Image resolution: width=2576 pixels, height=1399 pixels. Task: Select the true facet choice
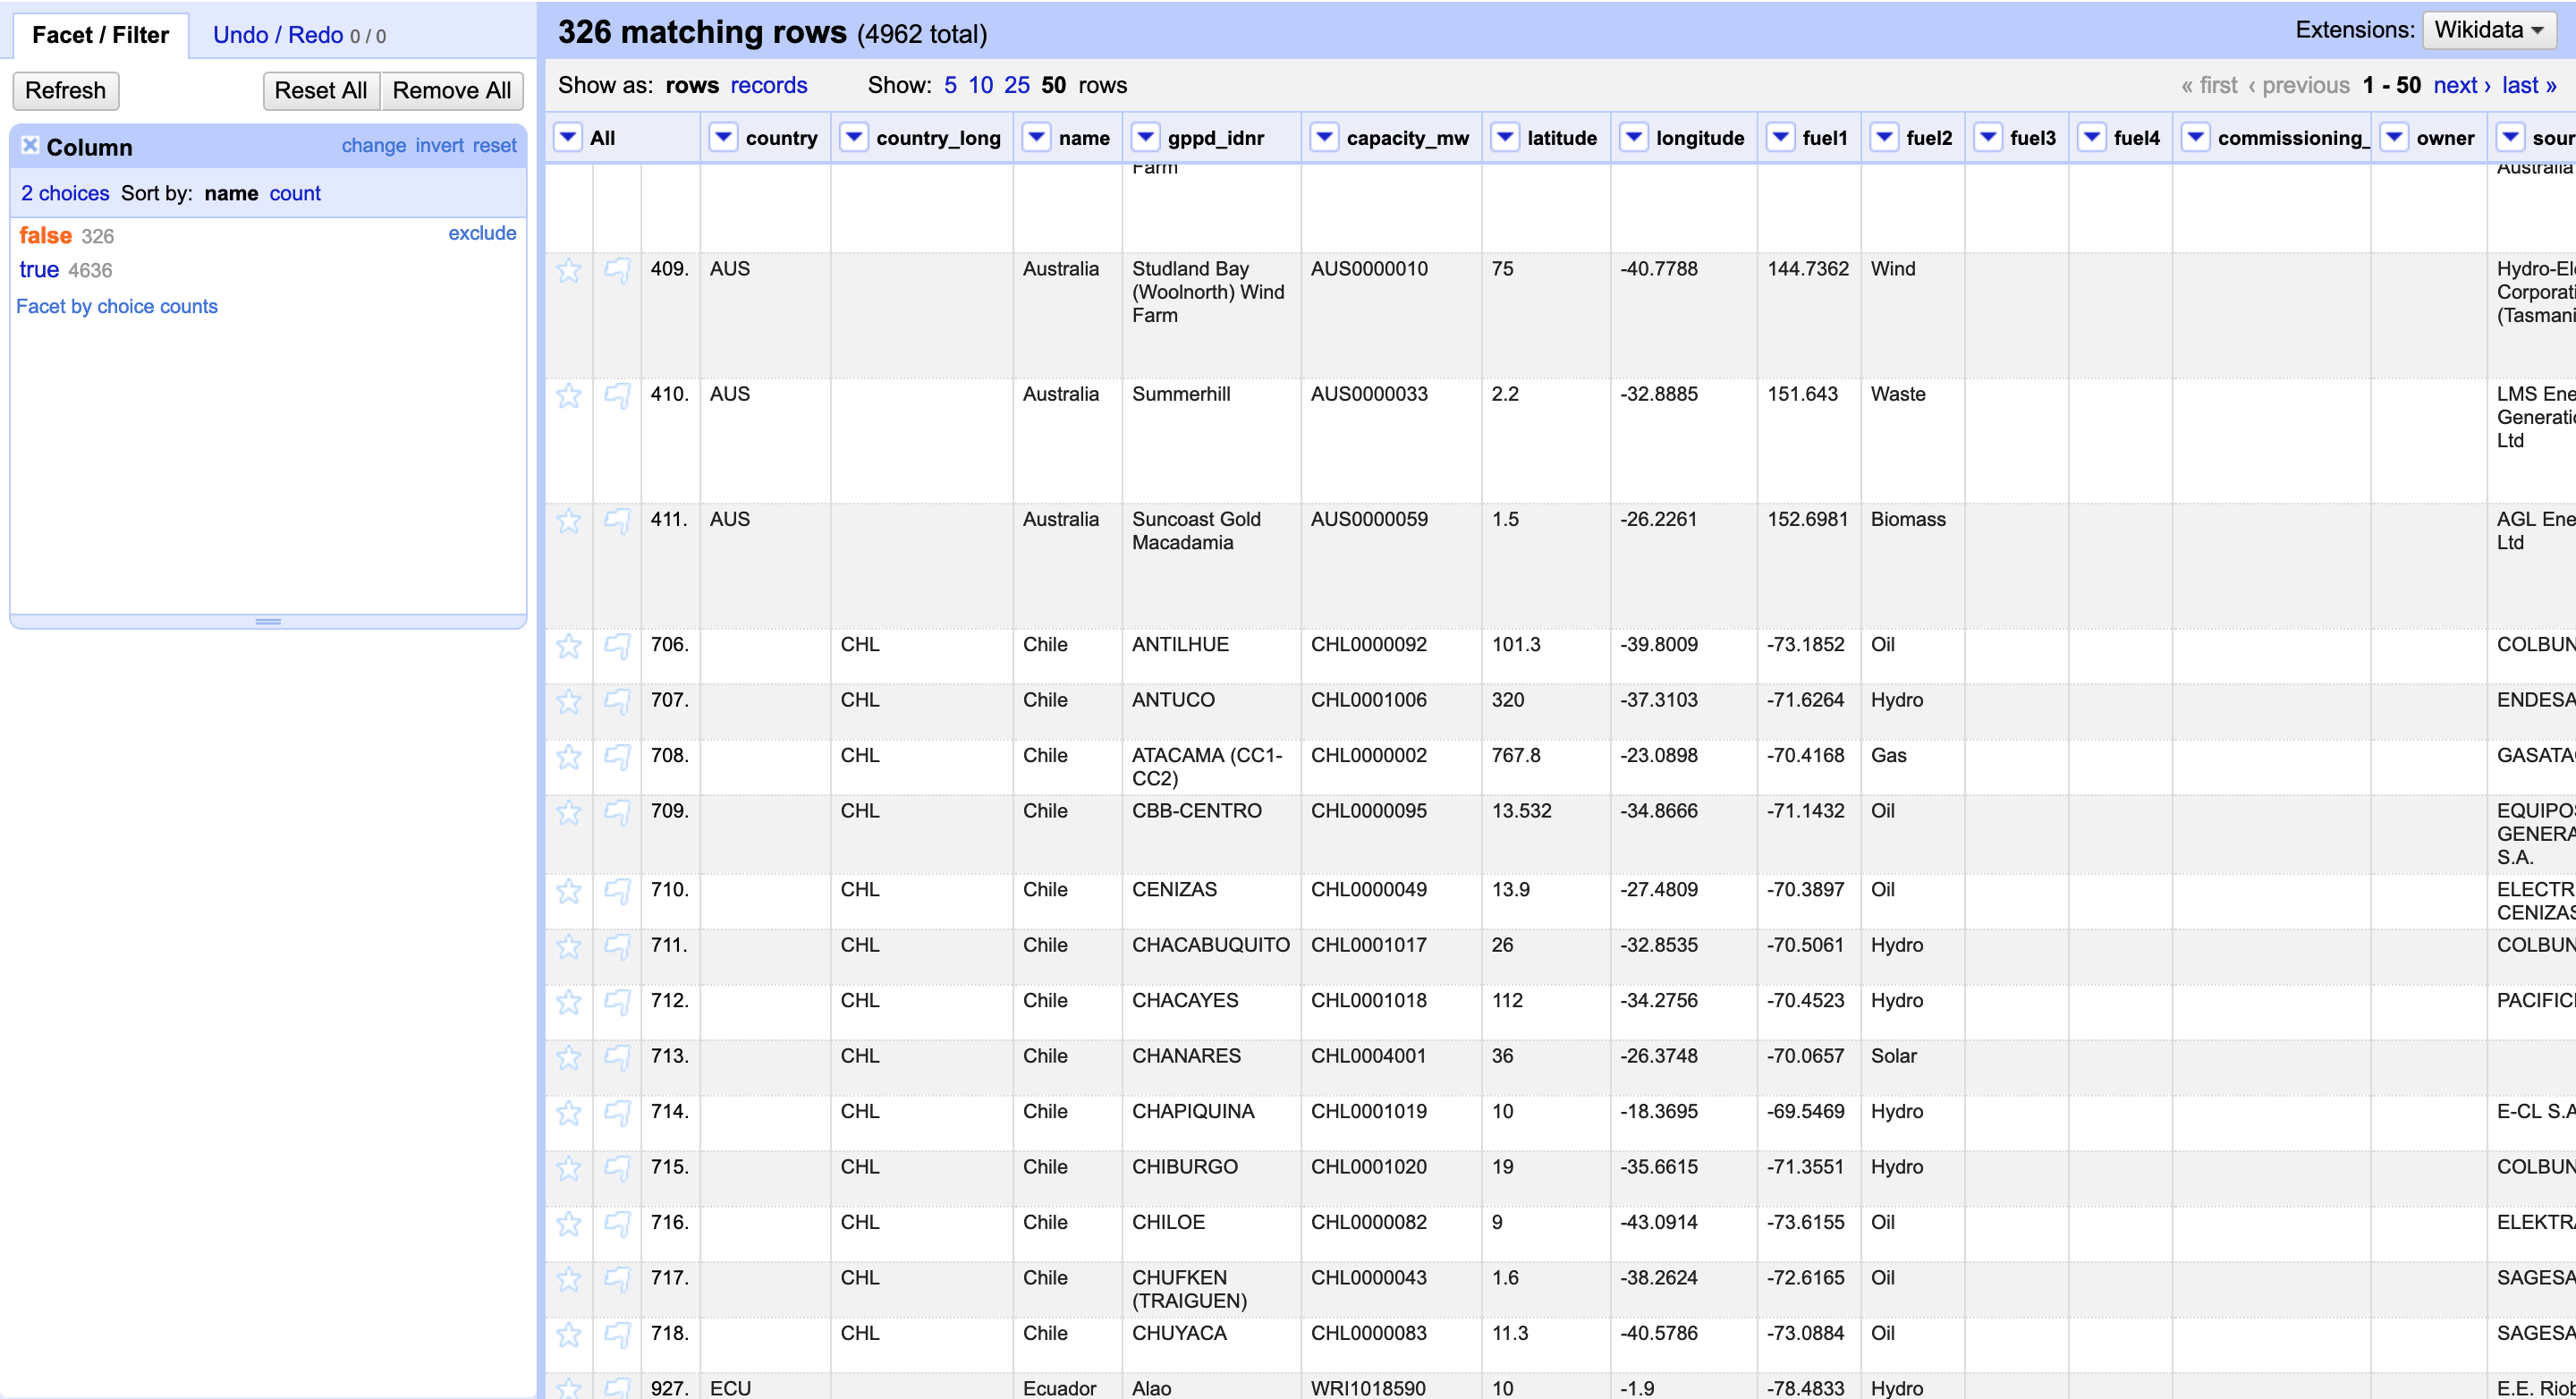click(39, 270)
